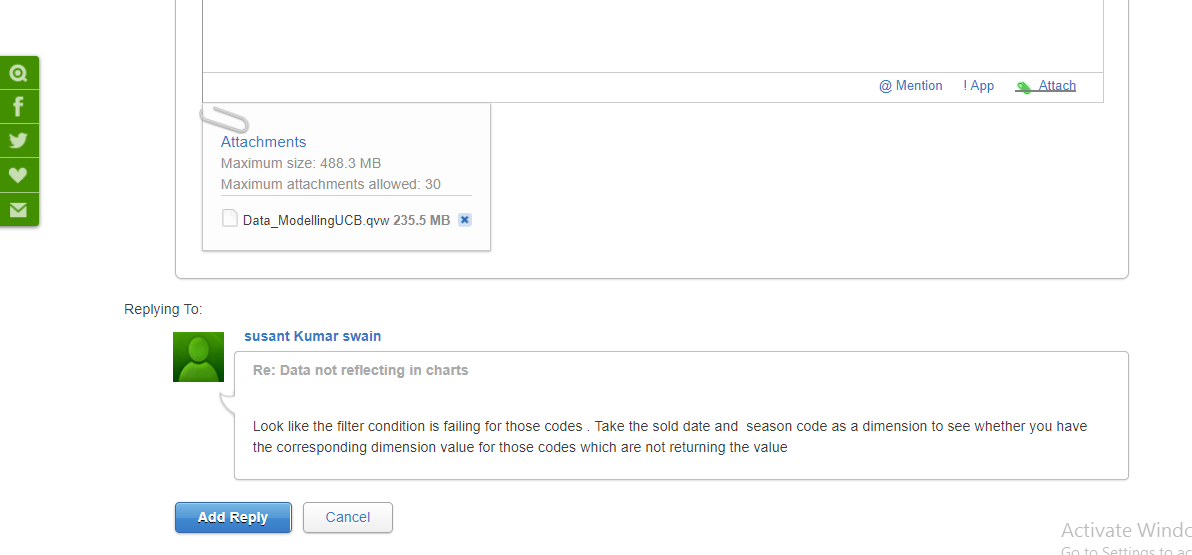This screenshot has height=555, width=1192.
Task: Click the heart icon in the sidebar
Action: 19,175
